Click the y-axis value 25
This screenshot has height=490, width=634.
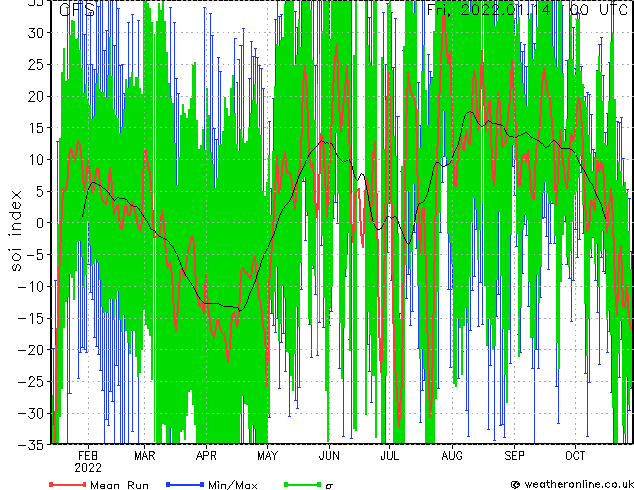click(x=36, y=64)
